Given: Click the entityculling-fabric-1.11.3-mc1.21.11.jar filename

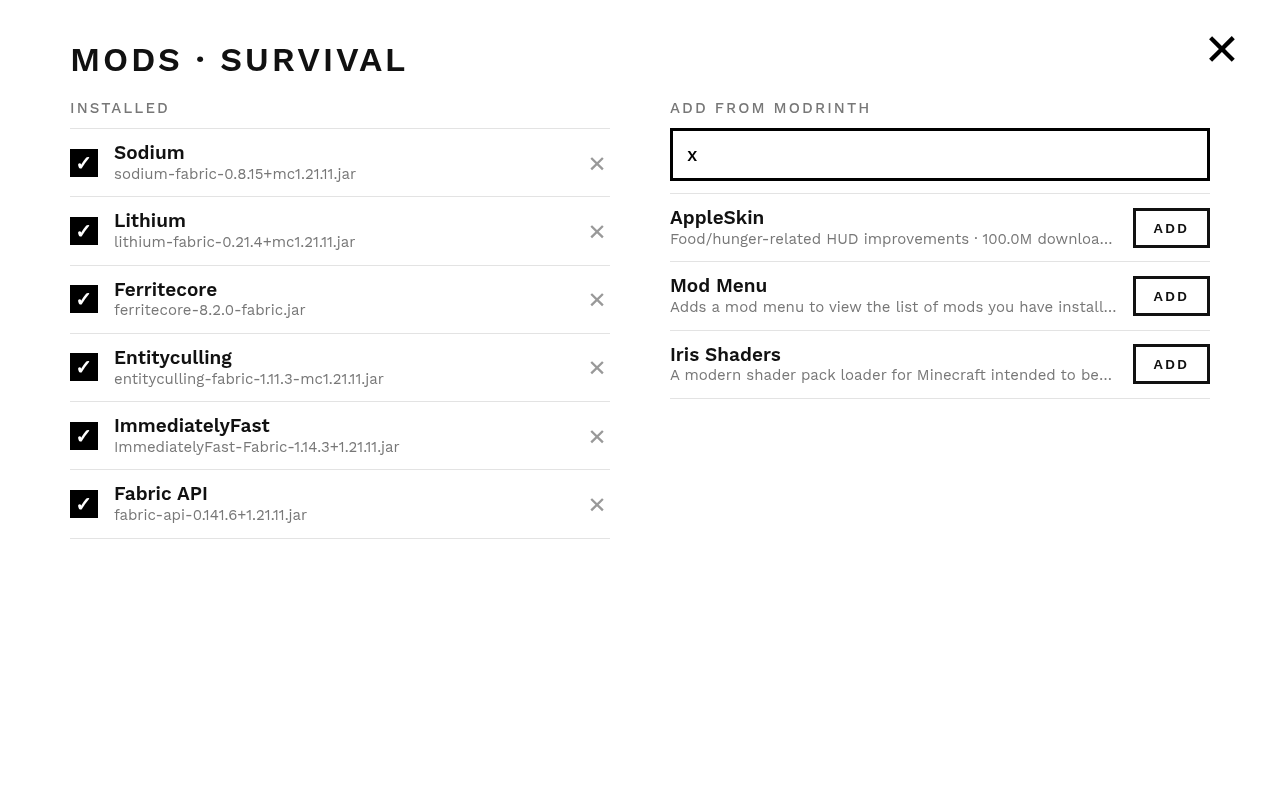Looking at the screenshot, I should pos(249,379).
